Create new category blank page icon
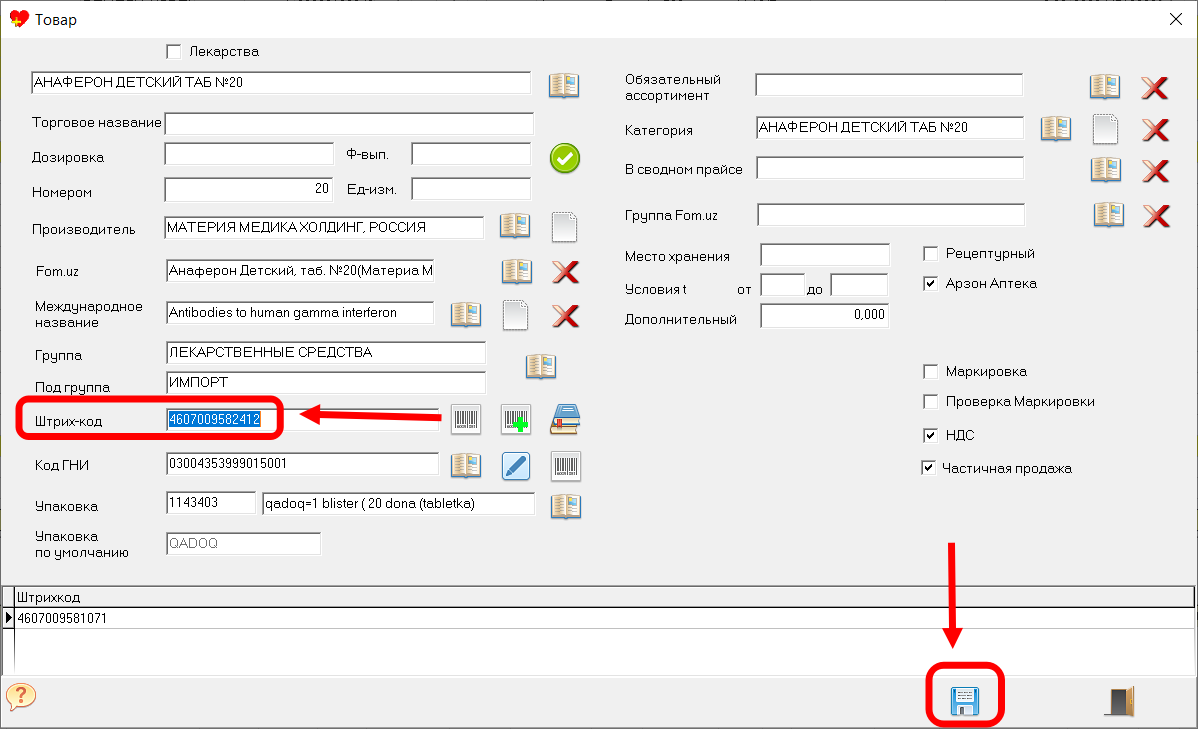The image size is (1198, 729). pyautogui.click(x=1106, y=129)
